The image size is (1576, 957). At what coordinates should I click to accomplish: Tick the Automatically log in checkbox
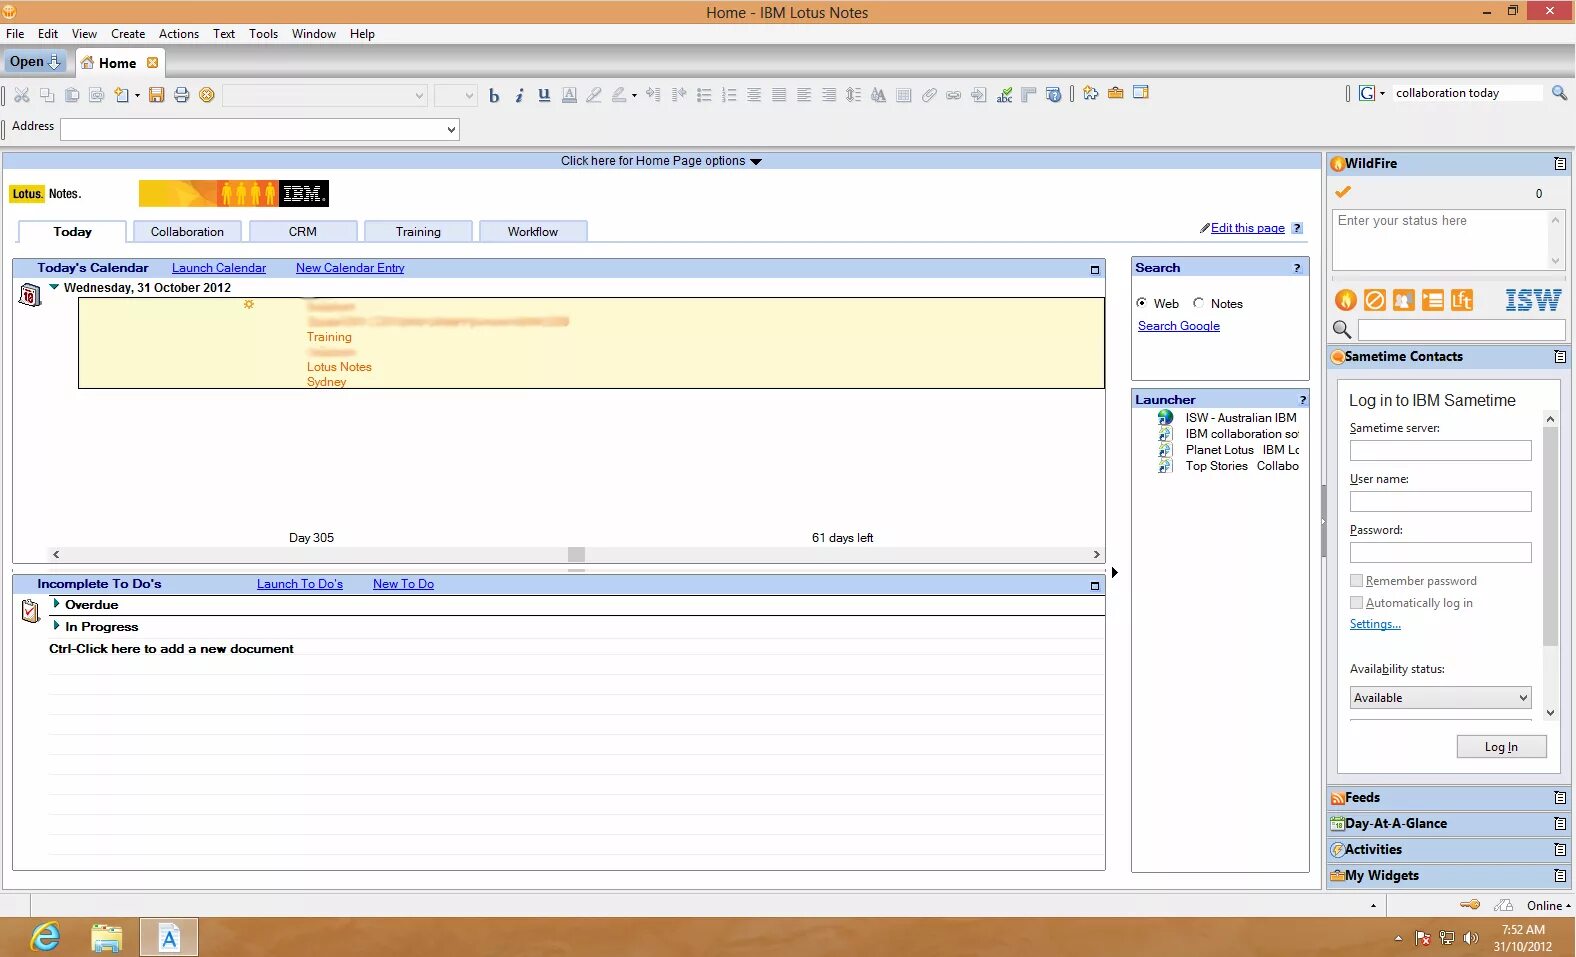pyautogui.click(x=1356, y=603)
